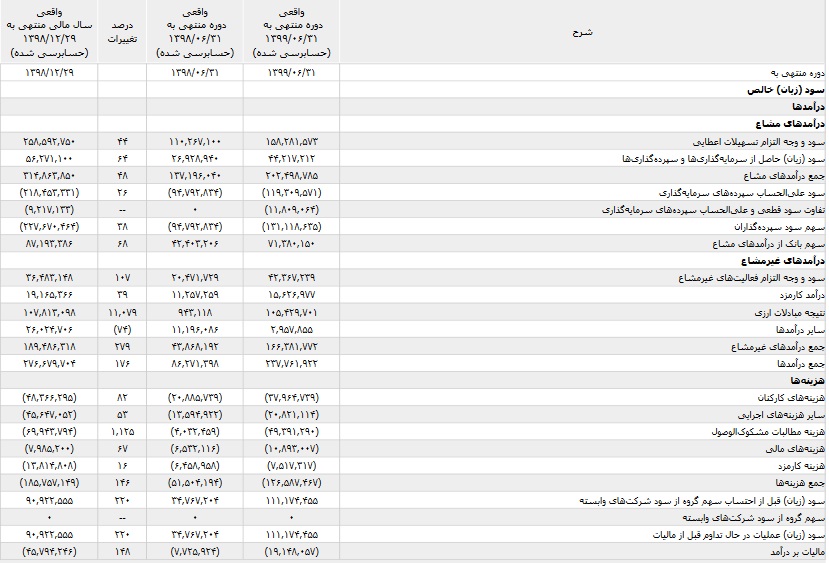Viewport: 829px width, 563px height.
Task: Select value '(۱۰,۸۹۳,۰۰۷)'
Action: pos(291,448)
